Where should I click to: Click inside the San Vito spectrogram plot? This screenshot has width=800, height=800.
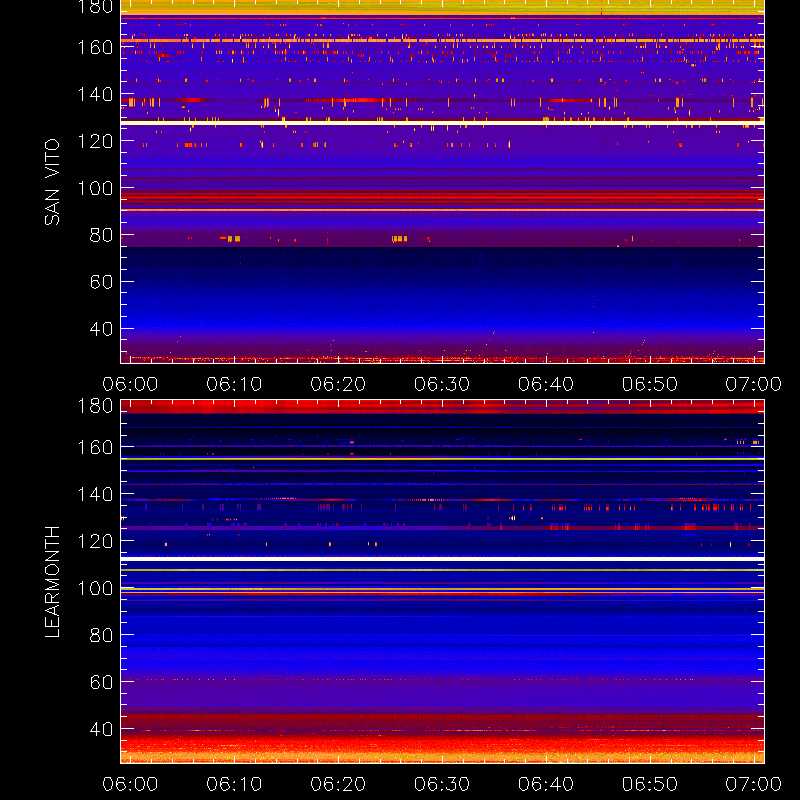[x=442, y=182]
